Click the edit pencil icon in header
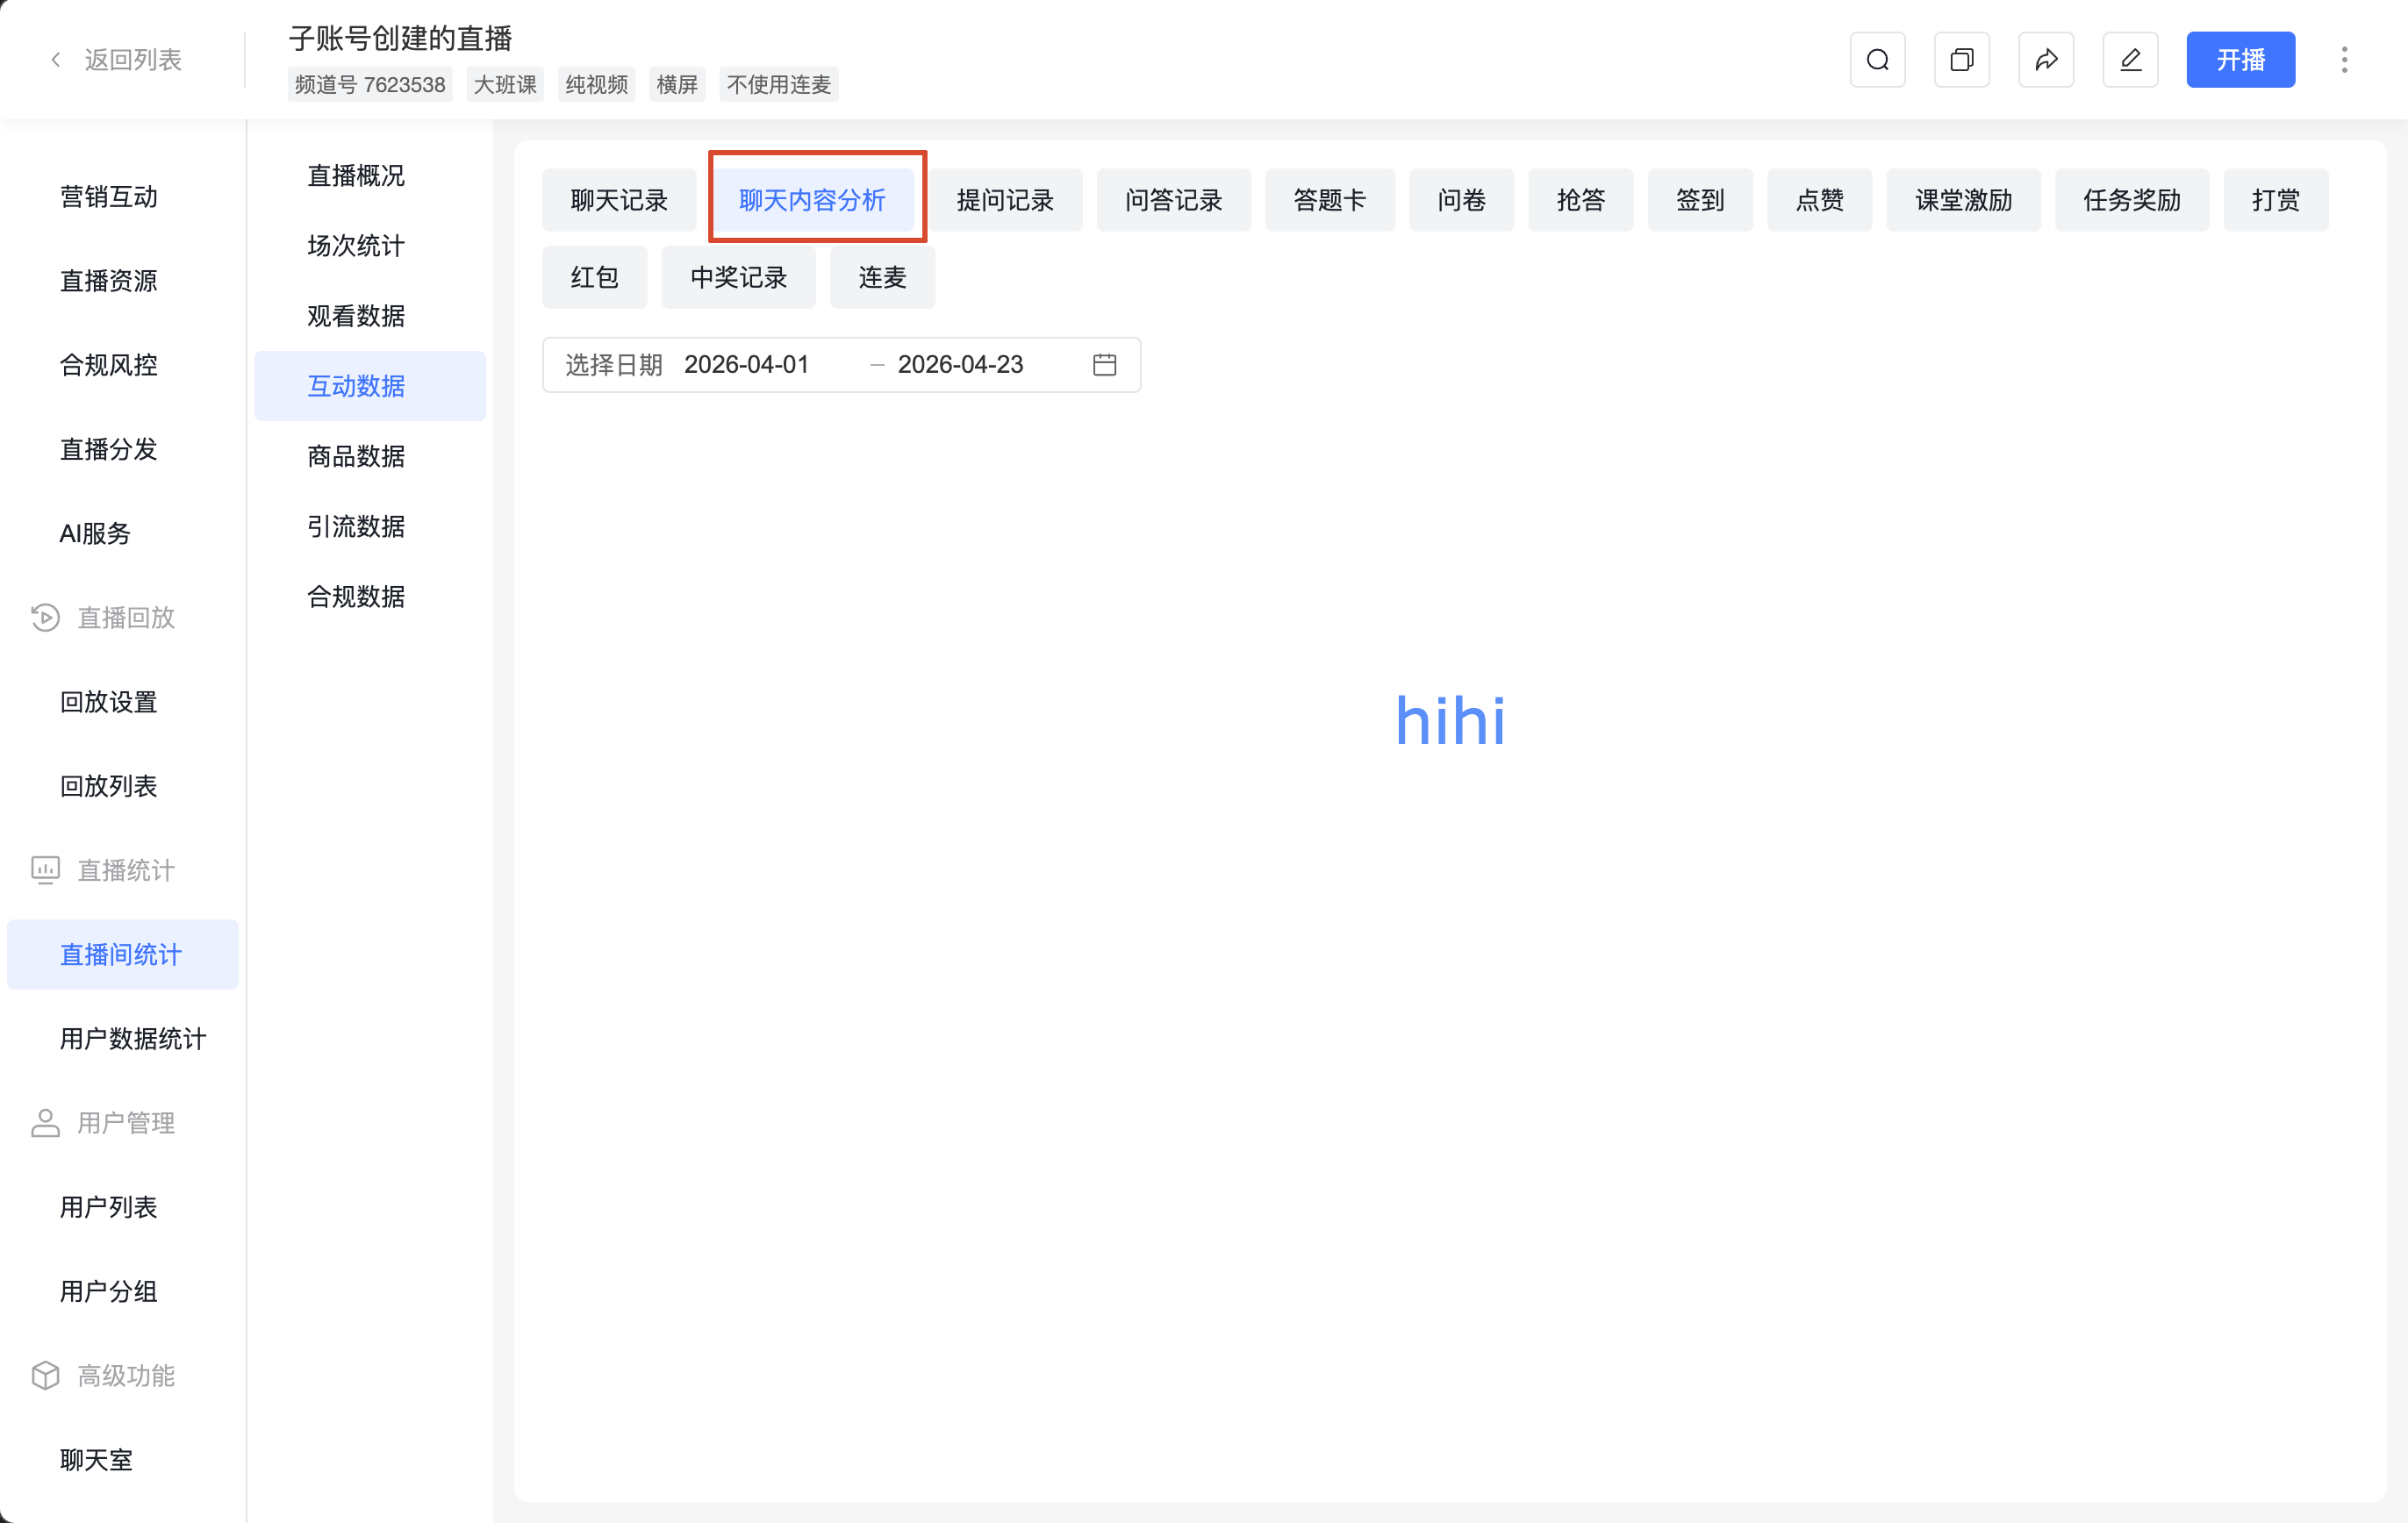 pyautogui.click(x=2130, y=60)
